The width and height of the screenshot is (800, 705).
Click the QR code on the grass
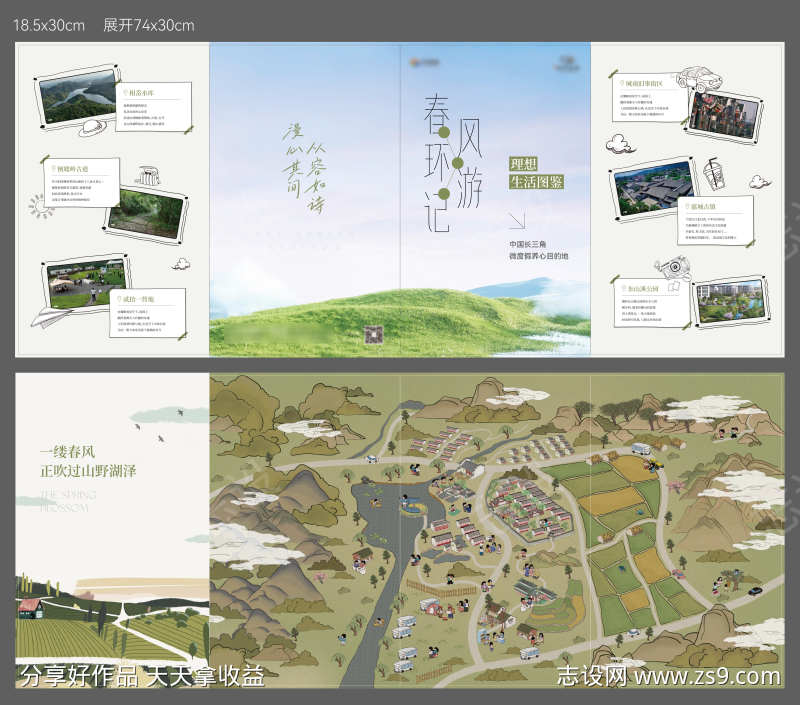[x=374, y=333]
